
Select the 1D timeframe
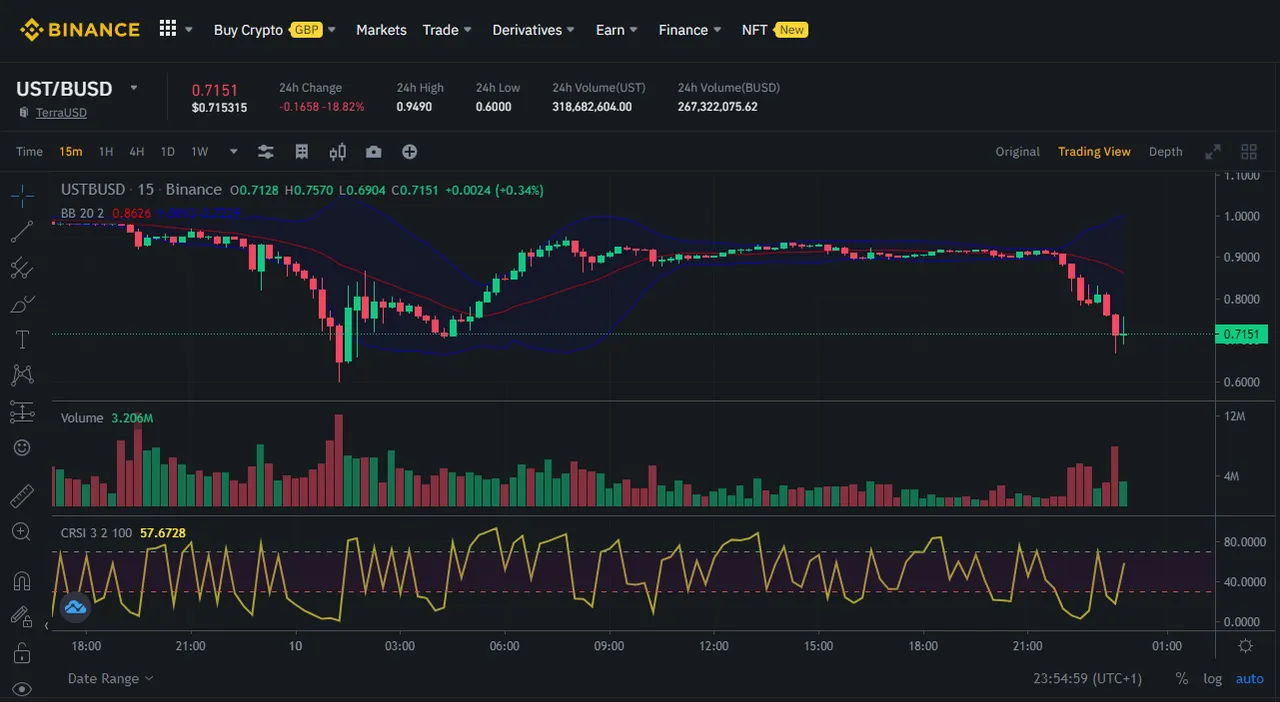tap(168, 152)
